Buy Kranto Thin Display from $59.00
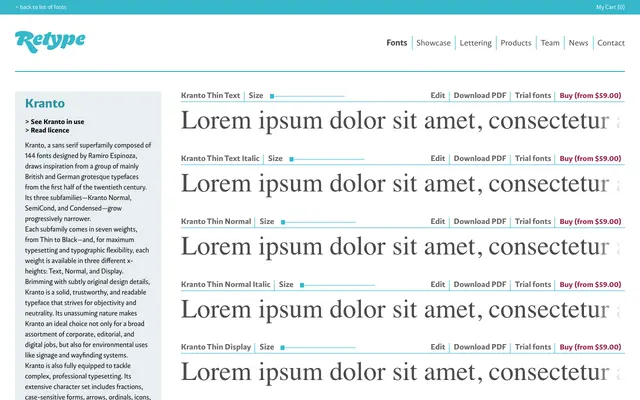 click(590, 347)
